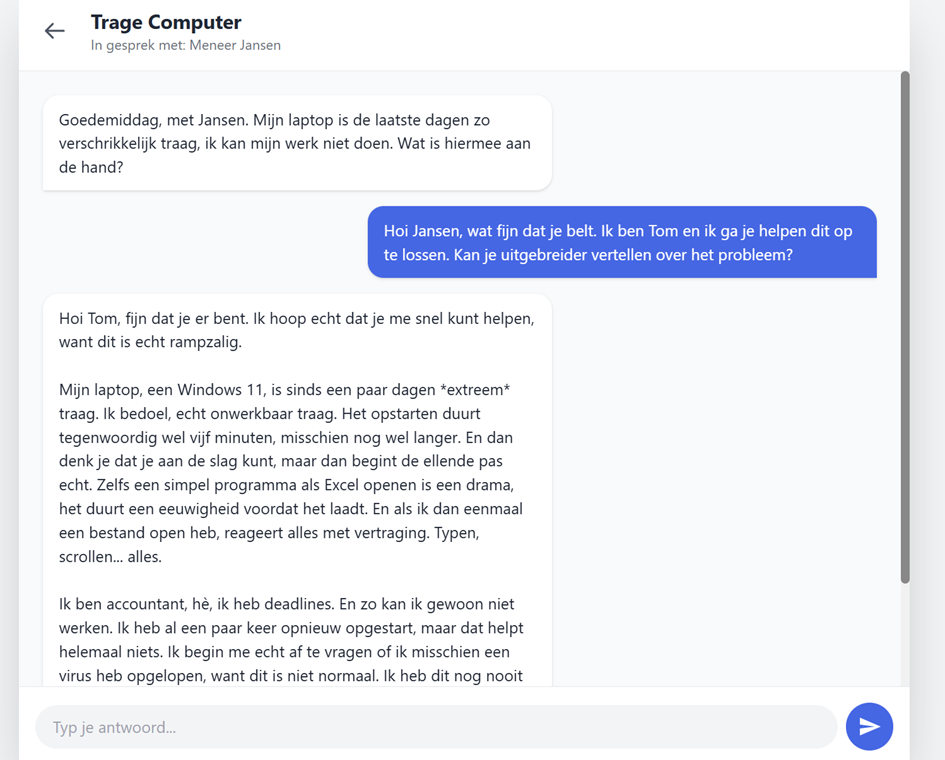
Task: Click the back arrow icon
Action: click(55, 31)
